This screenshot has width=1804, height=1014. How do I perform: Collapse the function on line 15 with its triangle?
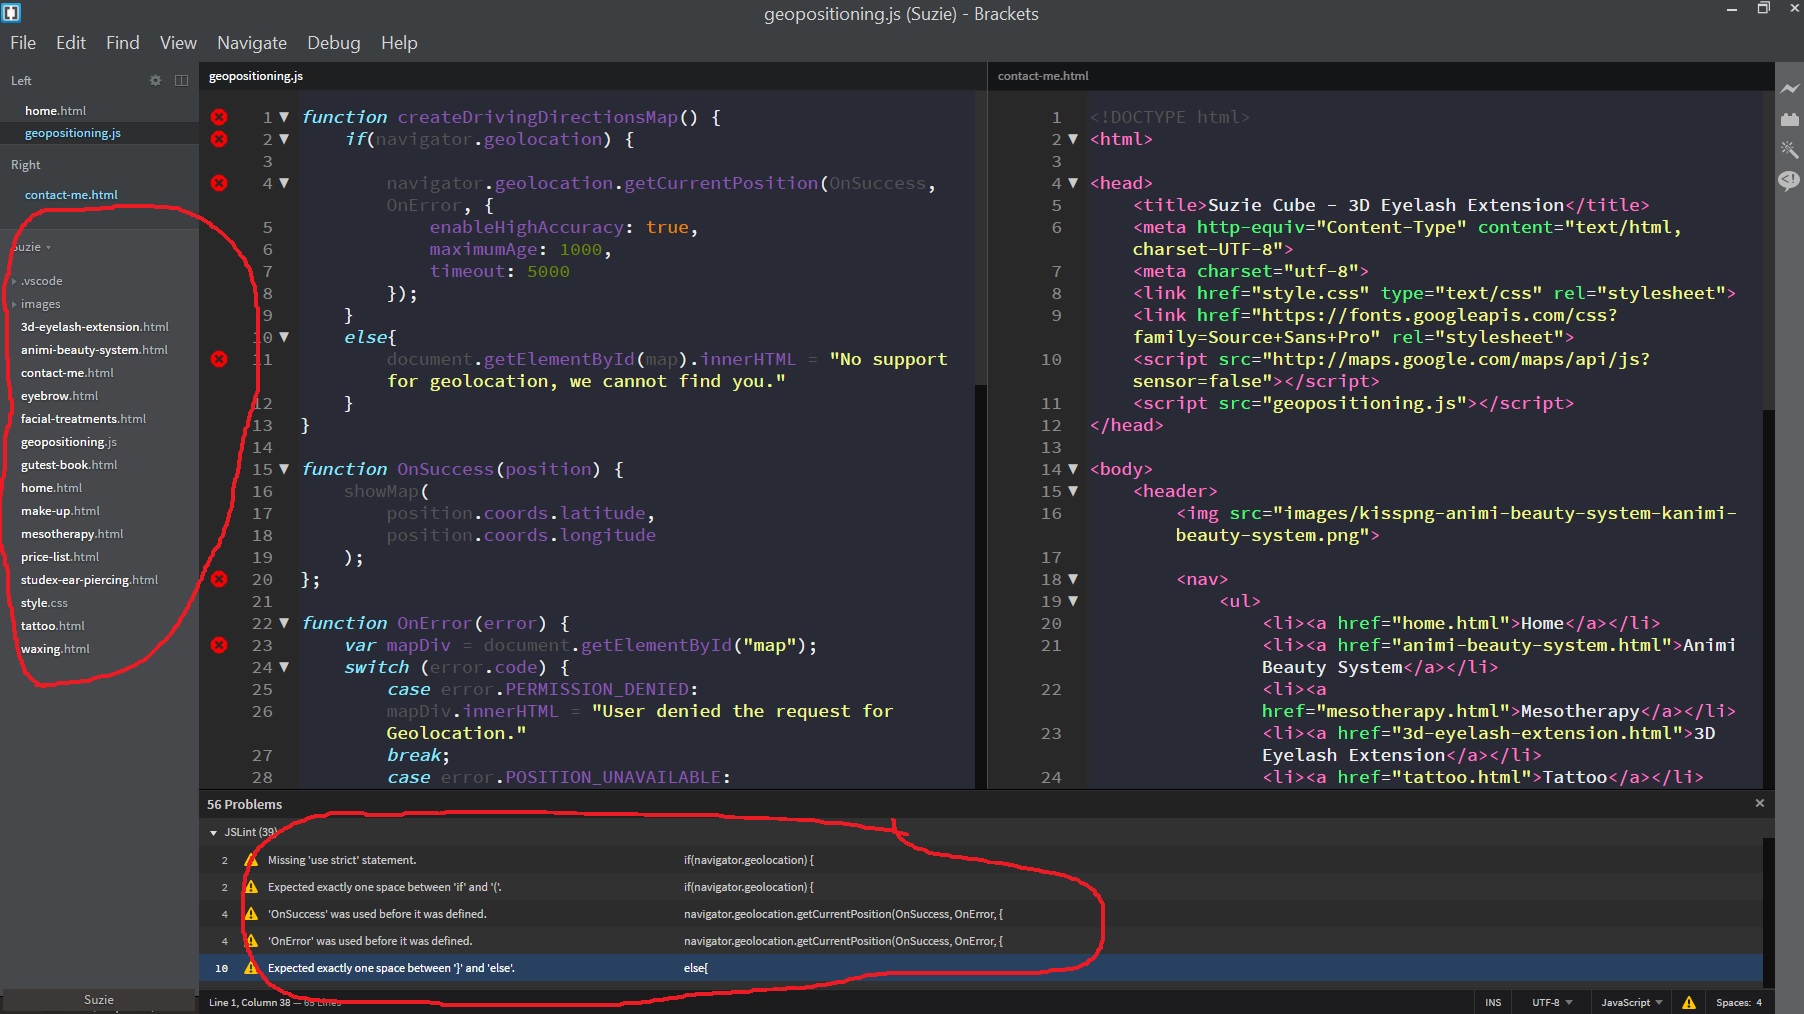pos(285,468)
